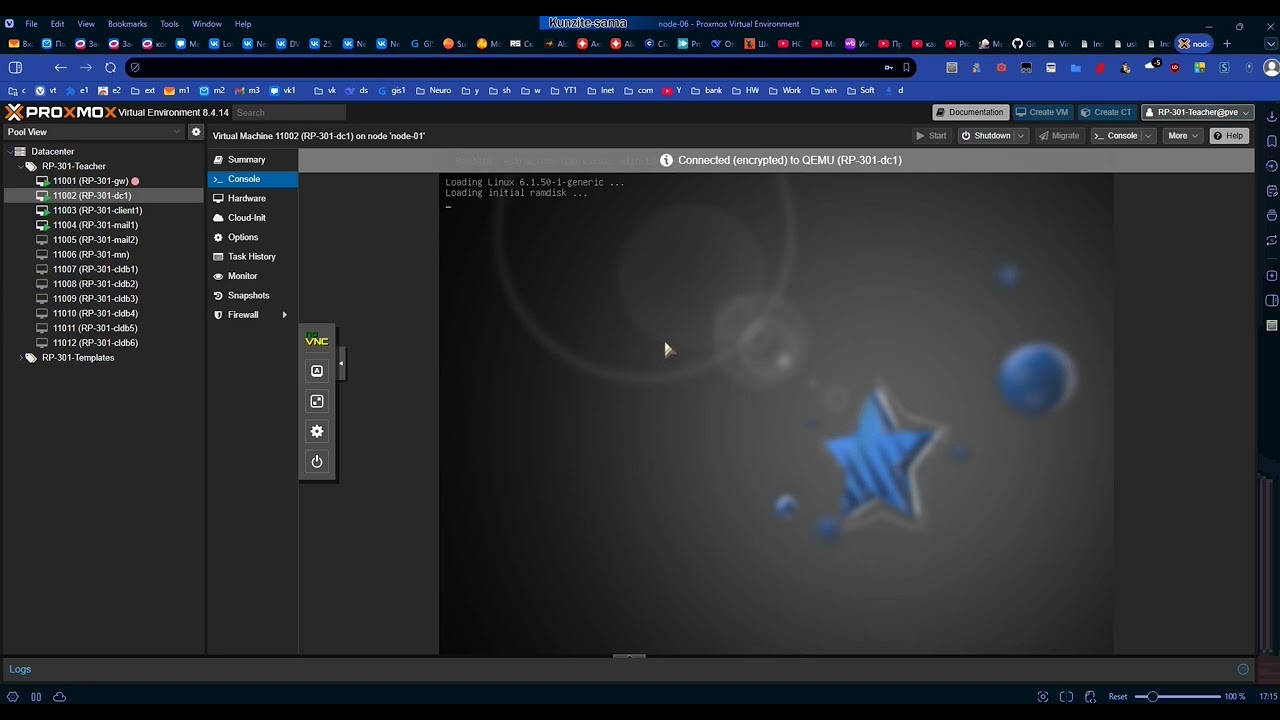
Task: Bookmark this page with the bookmark icon
Action: coord(906,68)
